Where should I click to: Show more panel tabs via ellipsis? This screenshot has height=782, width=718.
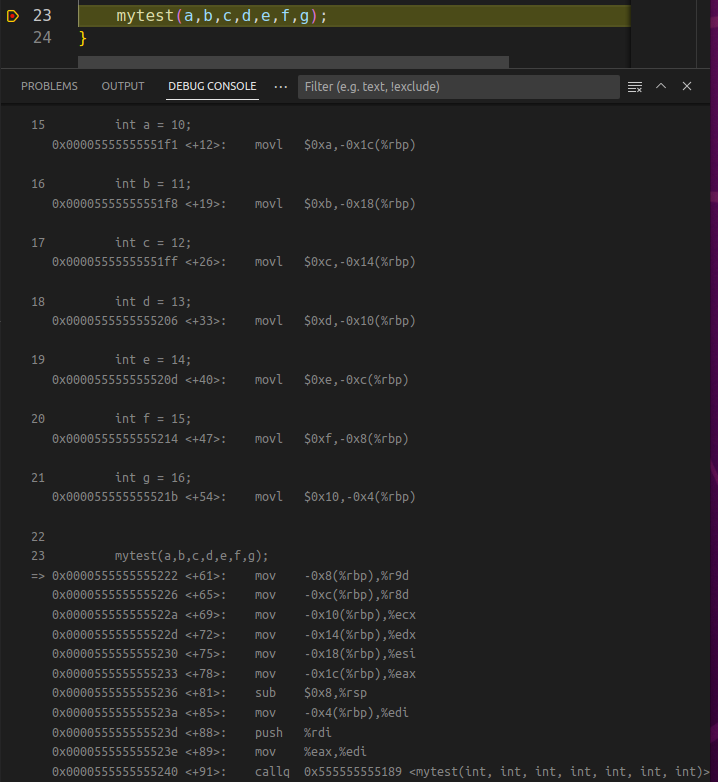[281, 87]
